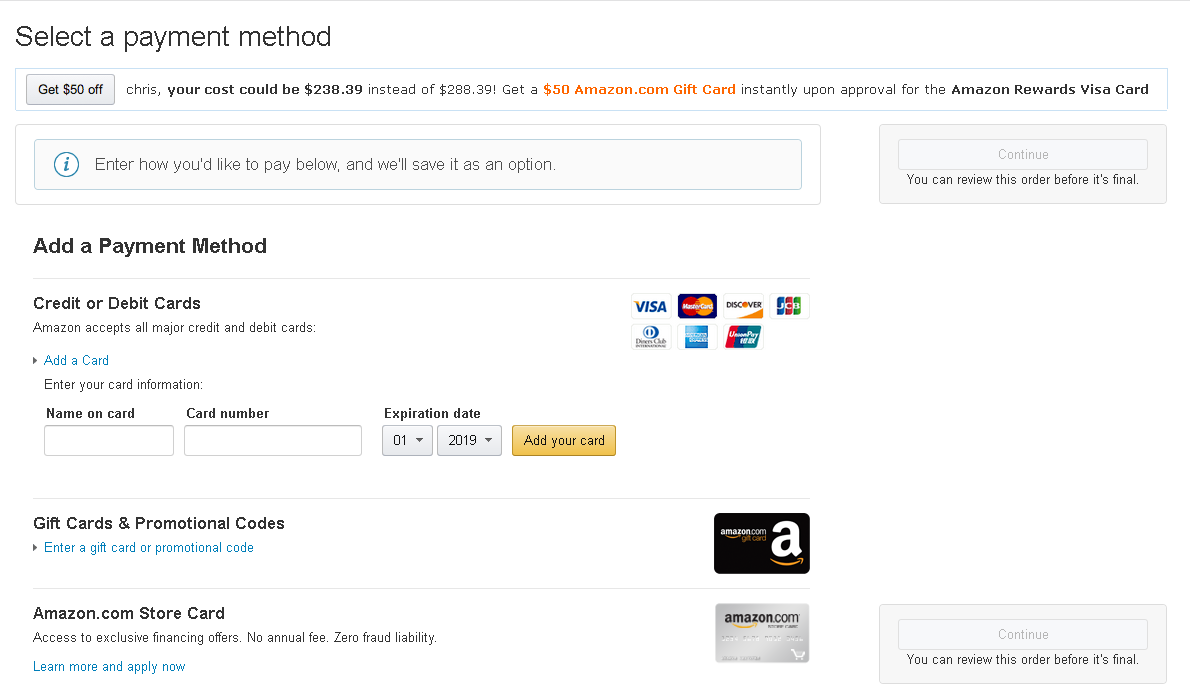Screen dimensions: 1190x699
Task: Focus the Card number field
Action: click(x=273, y=440)
